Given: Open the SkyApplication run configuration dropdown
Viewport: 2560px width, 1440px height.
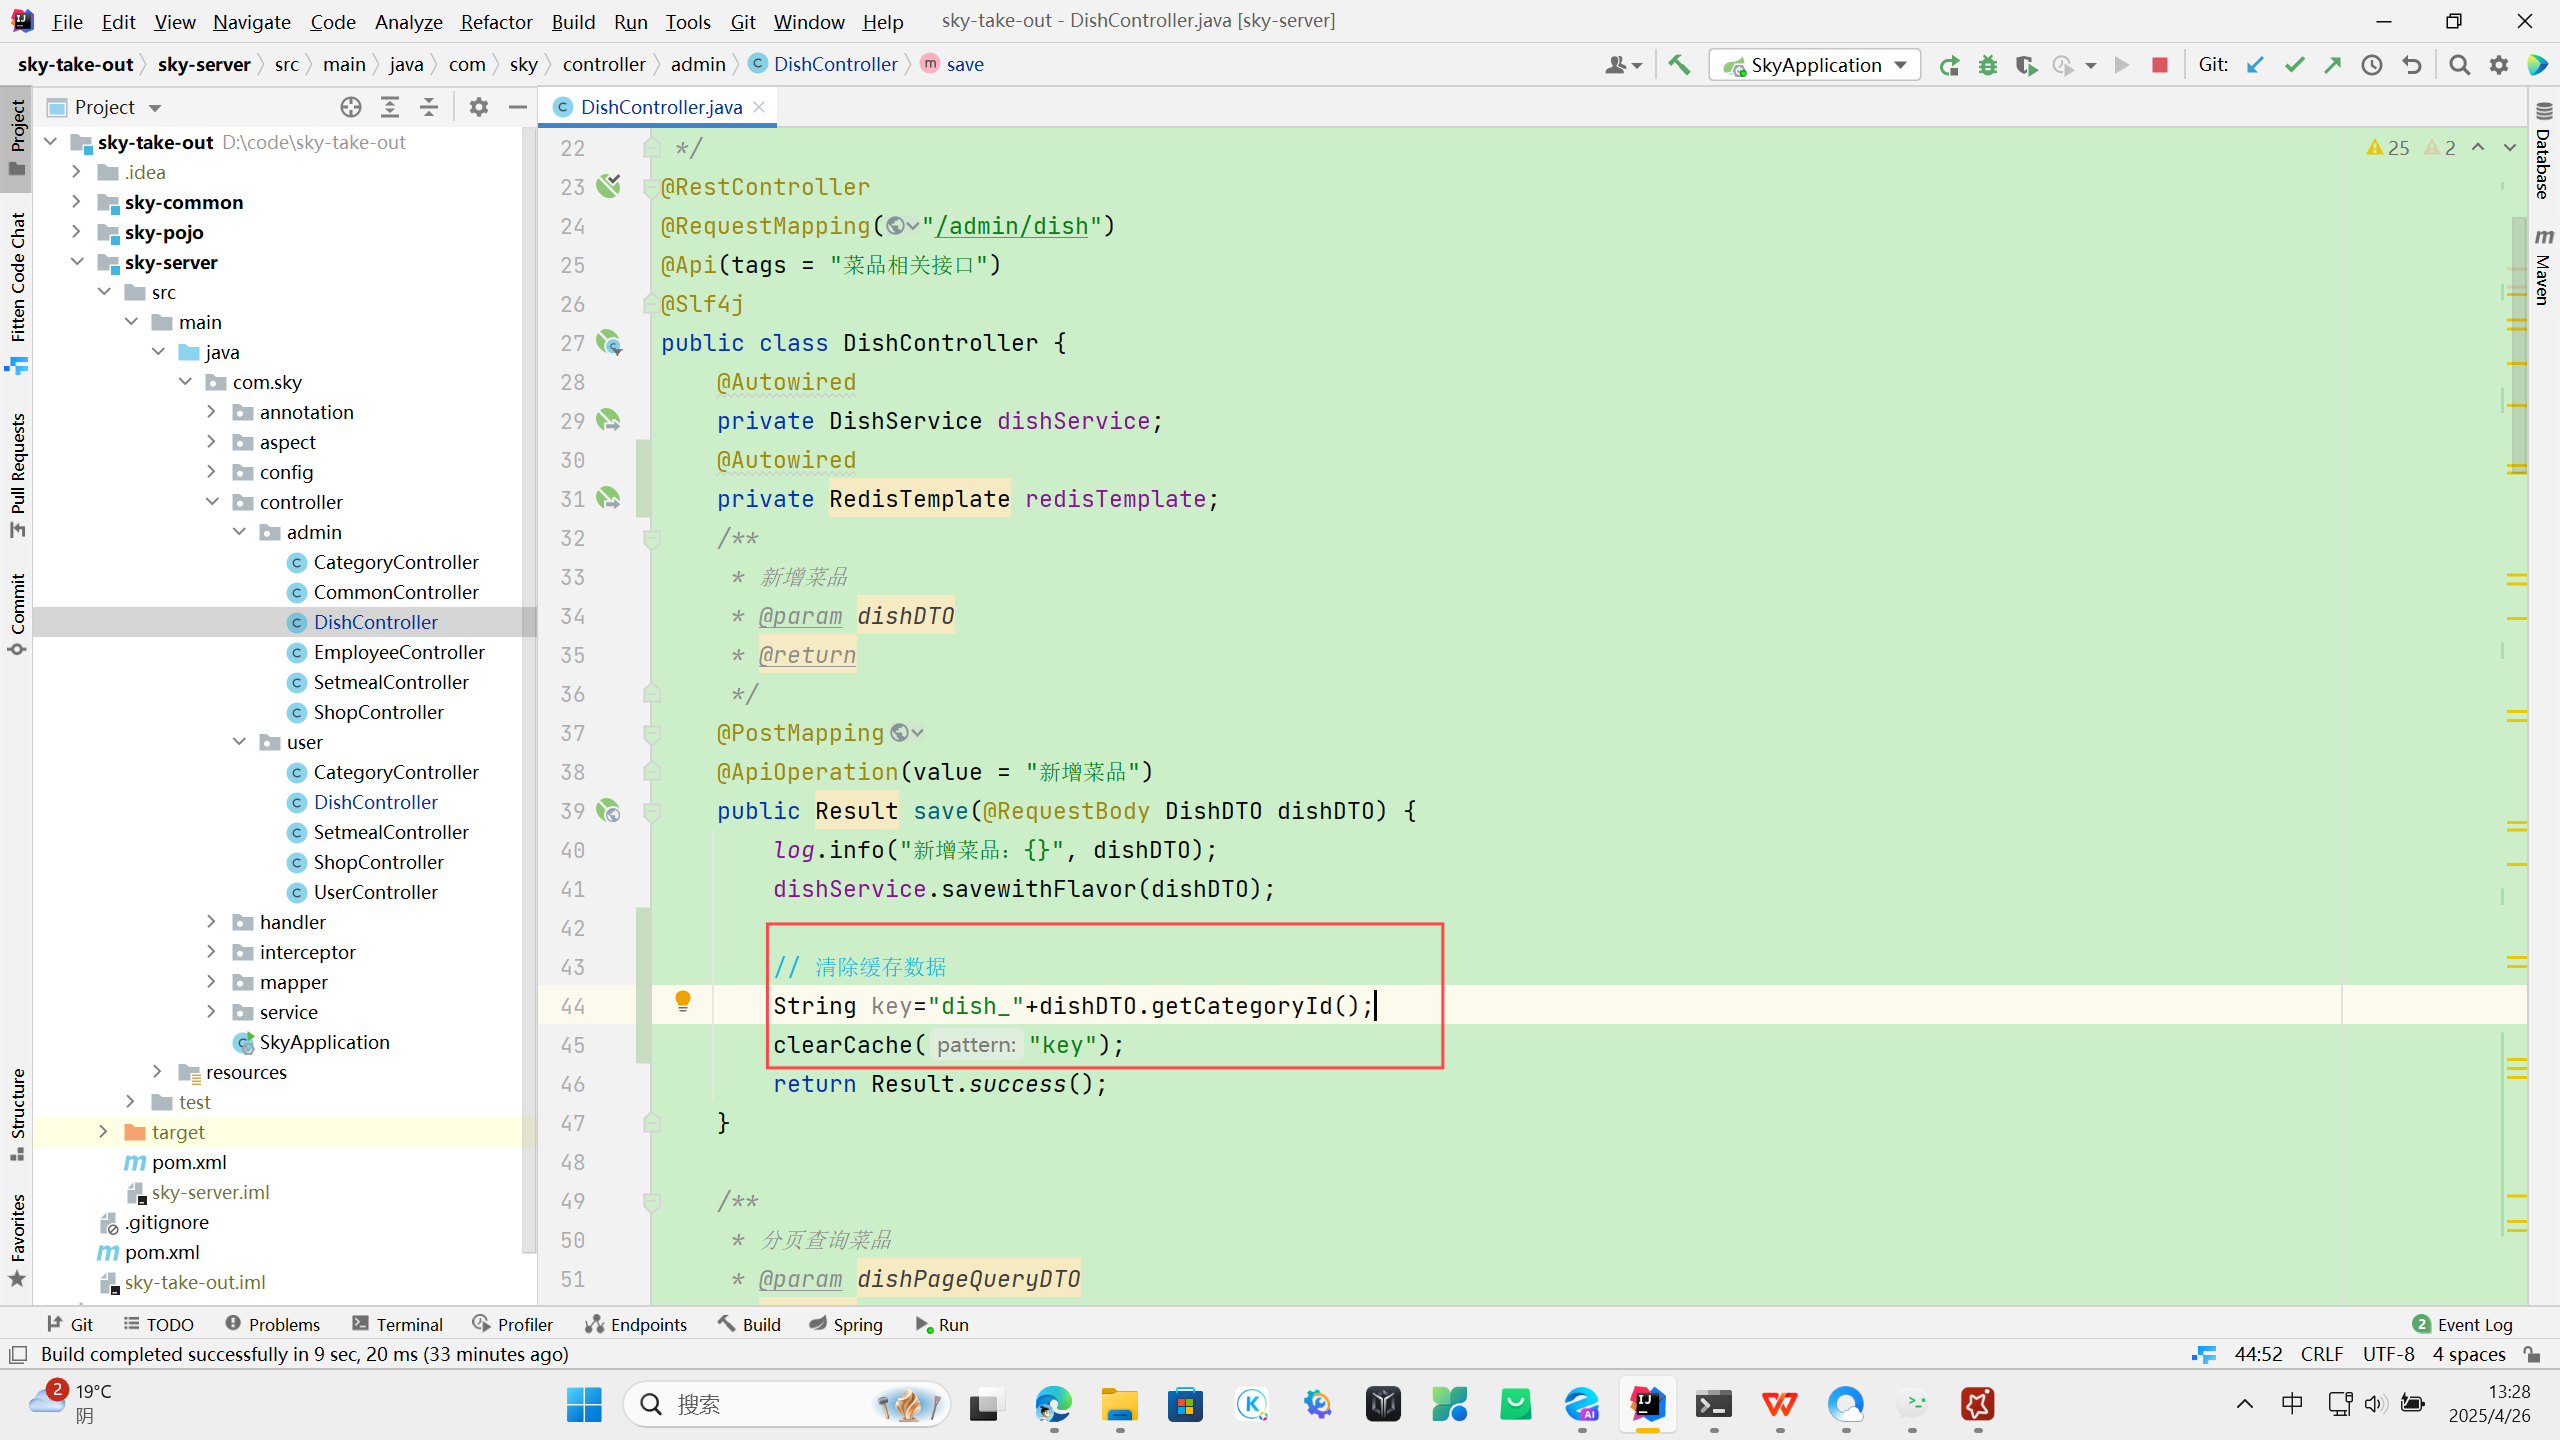Looking at the screenshot, I should (1901, 65).
